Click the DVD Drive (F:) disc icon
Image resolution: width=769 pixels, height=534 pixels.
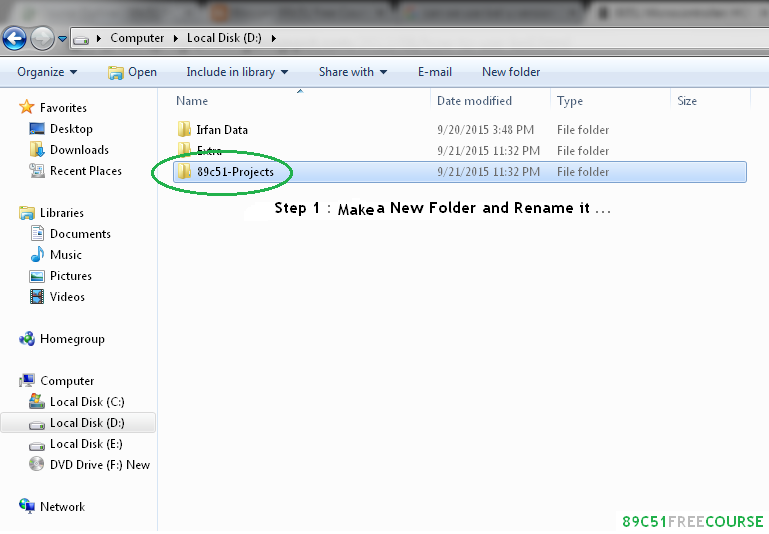[x=37, y=464]
